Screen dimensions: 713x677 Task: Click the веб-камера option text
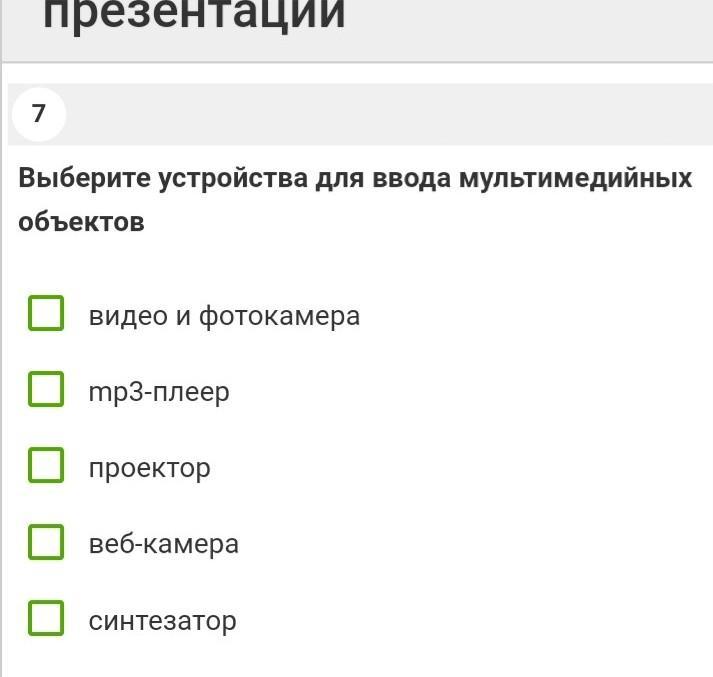(x=164, y=544)
